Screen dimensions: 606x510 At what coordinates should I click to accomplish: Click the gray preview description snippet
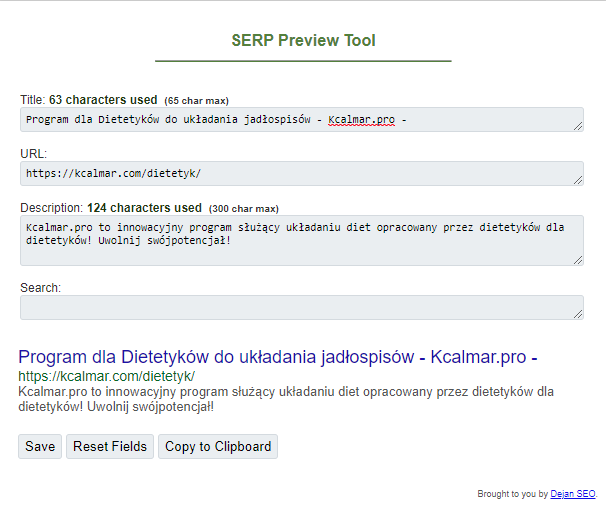[x=285, y=399]
